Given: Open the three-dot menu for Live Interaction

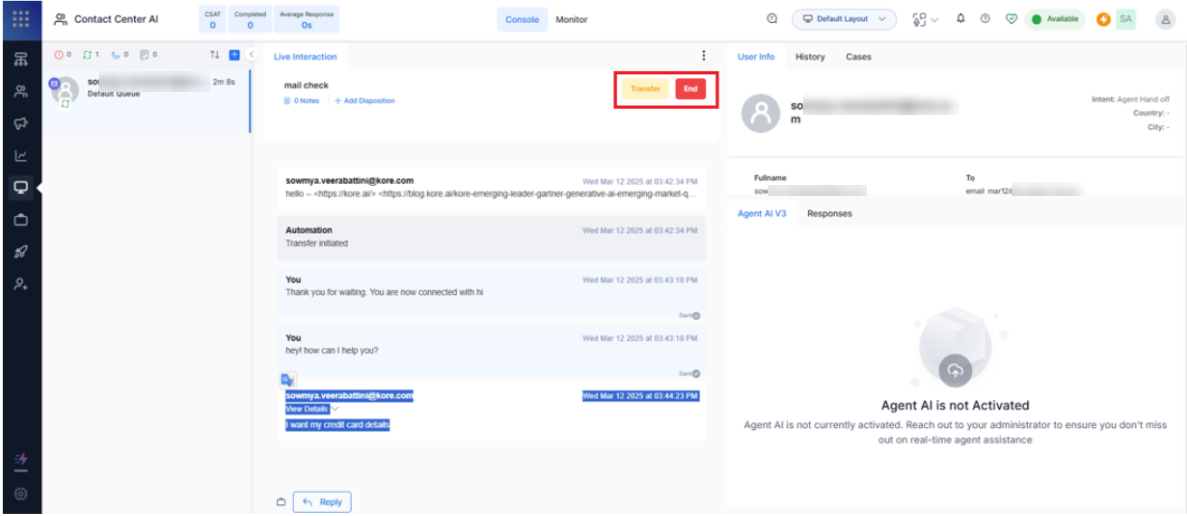Looking at the screenshot, I should 703,56.
